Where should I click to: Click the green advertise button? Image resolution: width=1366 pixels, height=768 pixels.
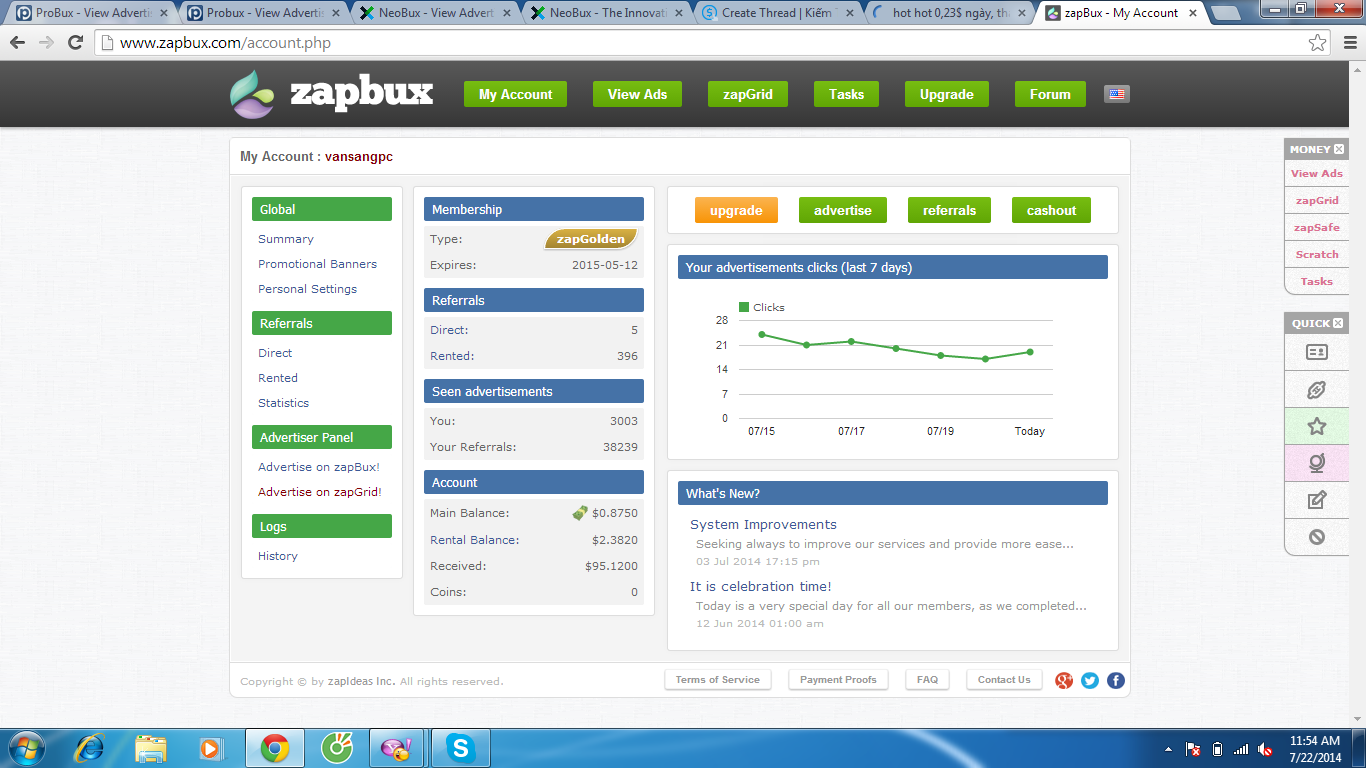tap(842, 210)
